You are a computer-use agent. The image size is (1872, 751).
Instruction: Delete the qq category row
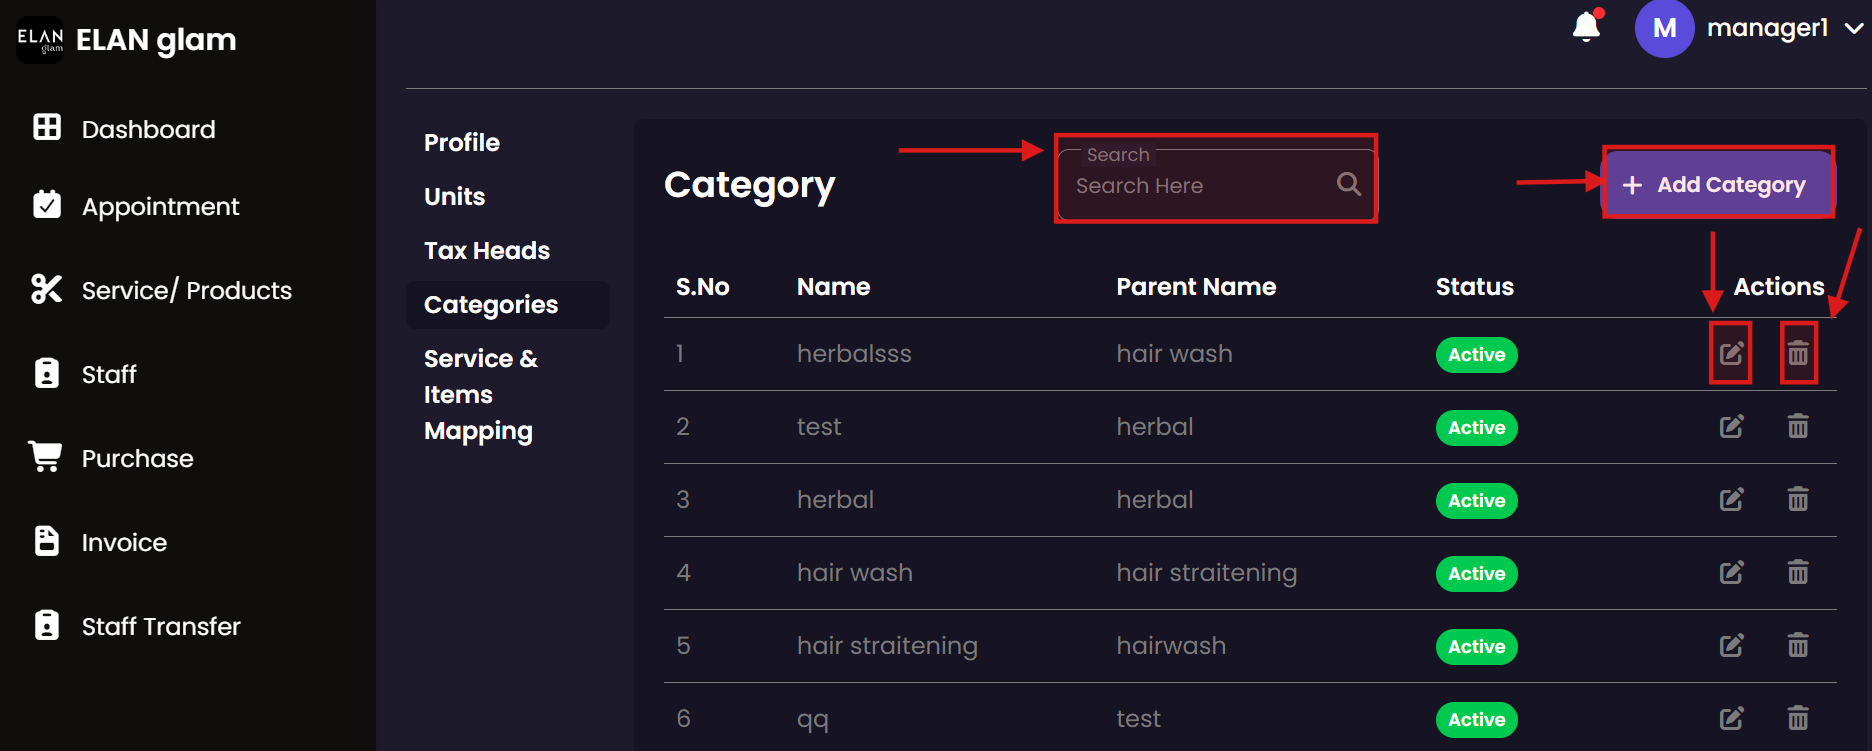(1798, 718)
